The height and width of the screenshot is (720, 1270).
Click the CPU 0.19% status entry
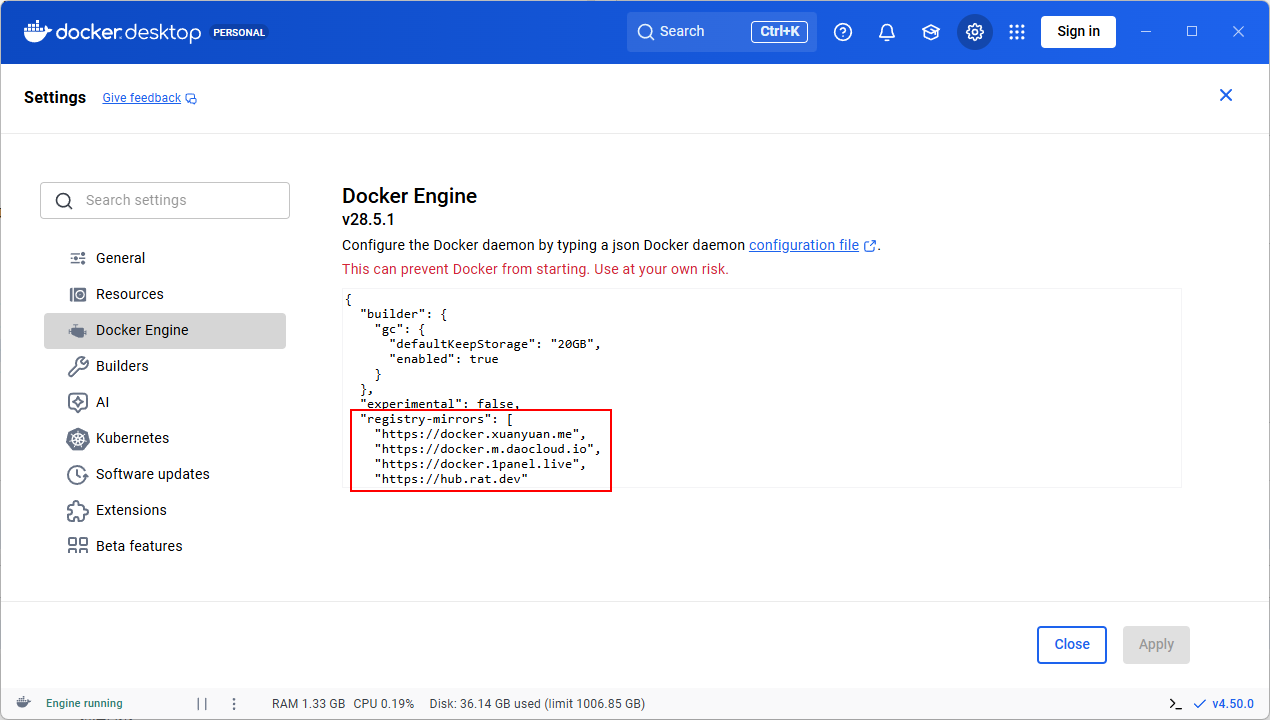coord(384,704)
